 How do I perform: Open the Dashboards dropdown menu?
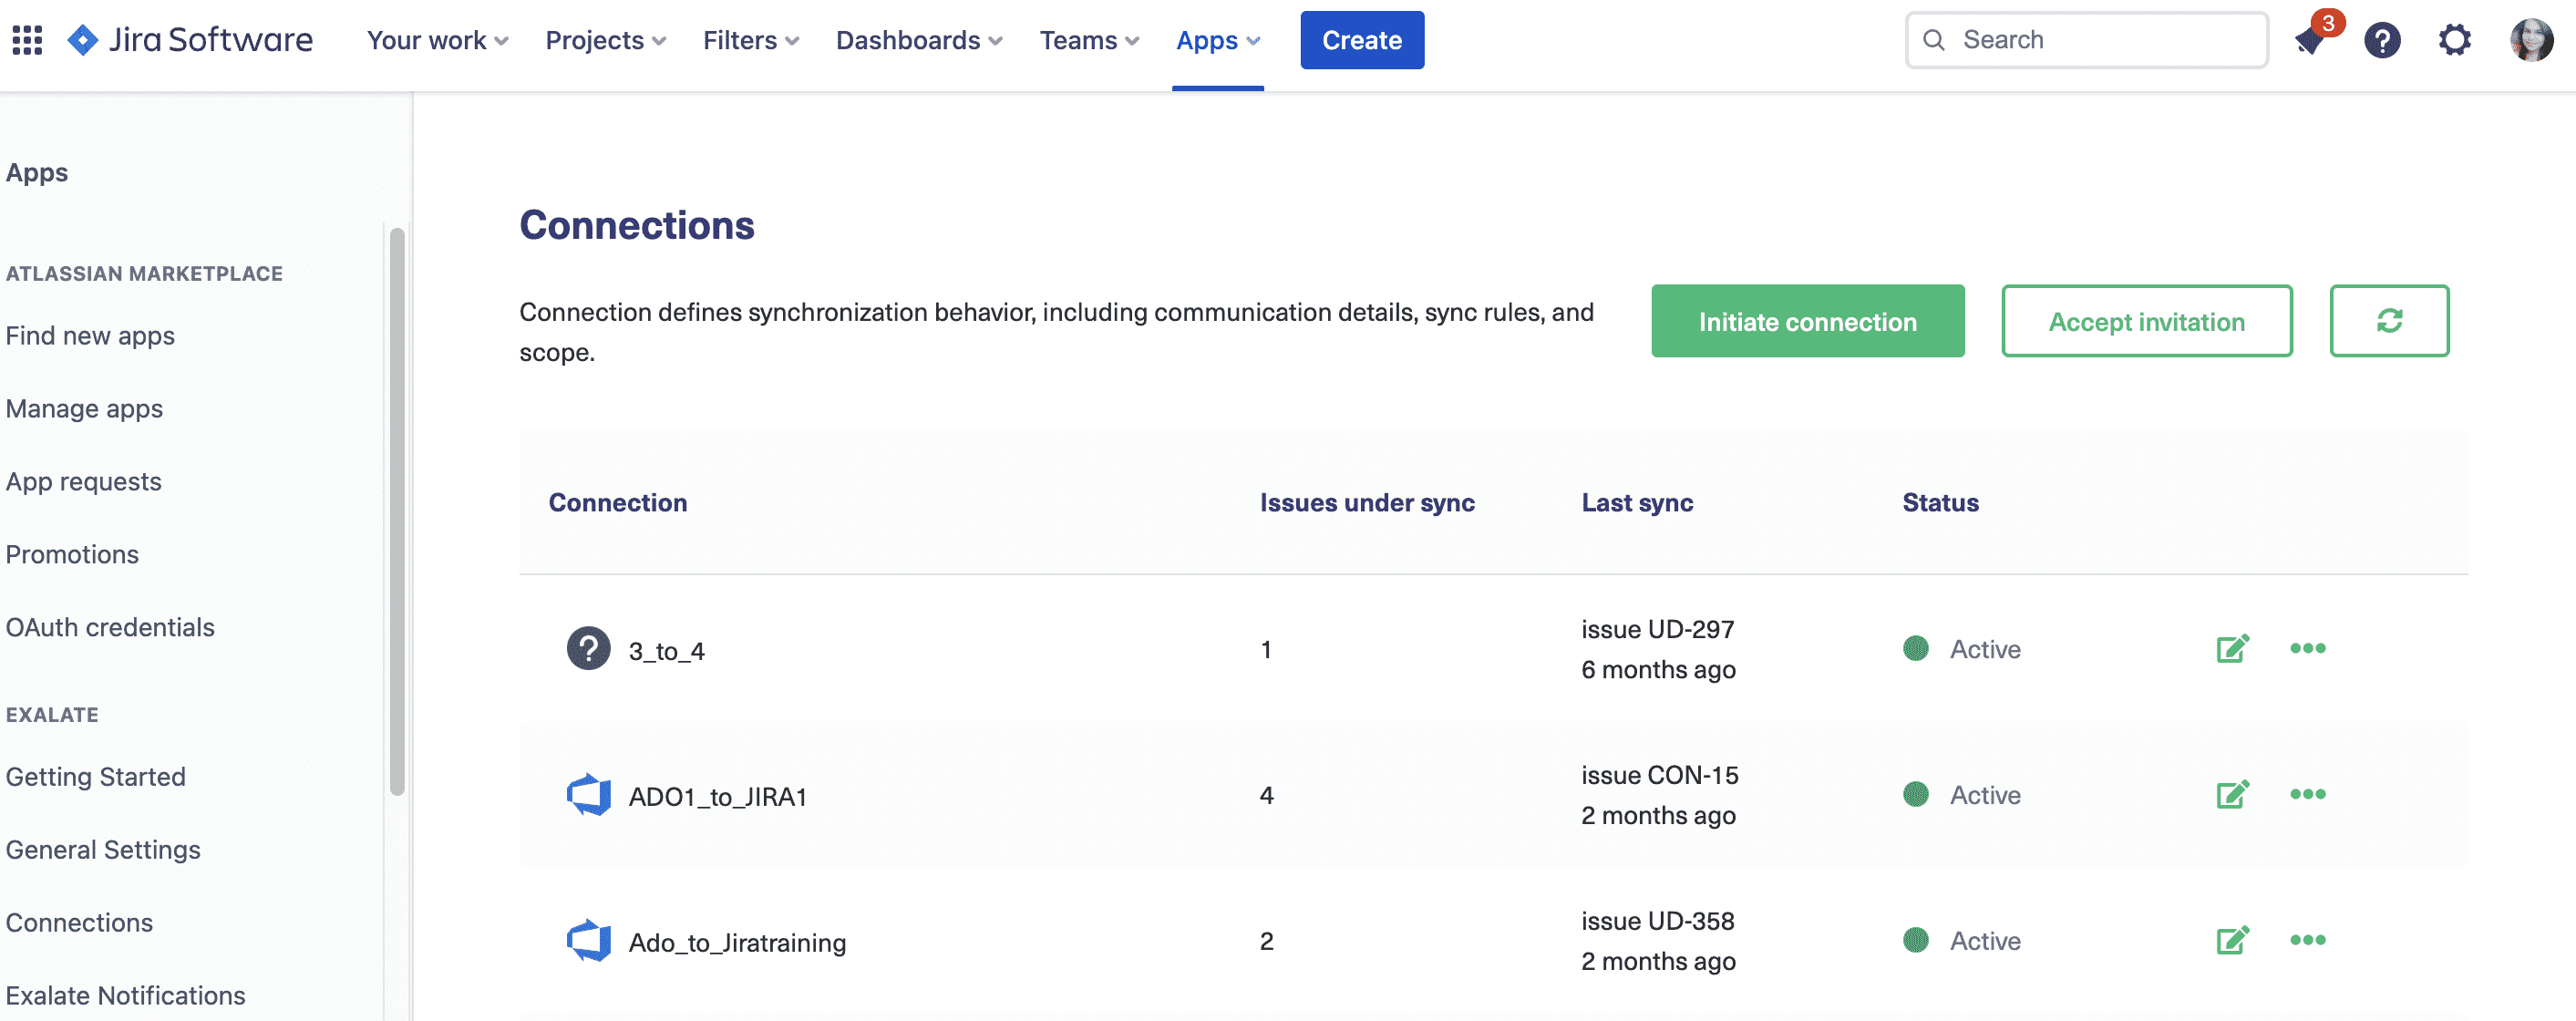coord(918,40)
